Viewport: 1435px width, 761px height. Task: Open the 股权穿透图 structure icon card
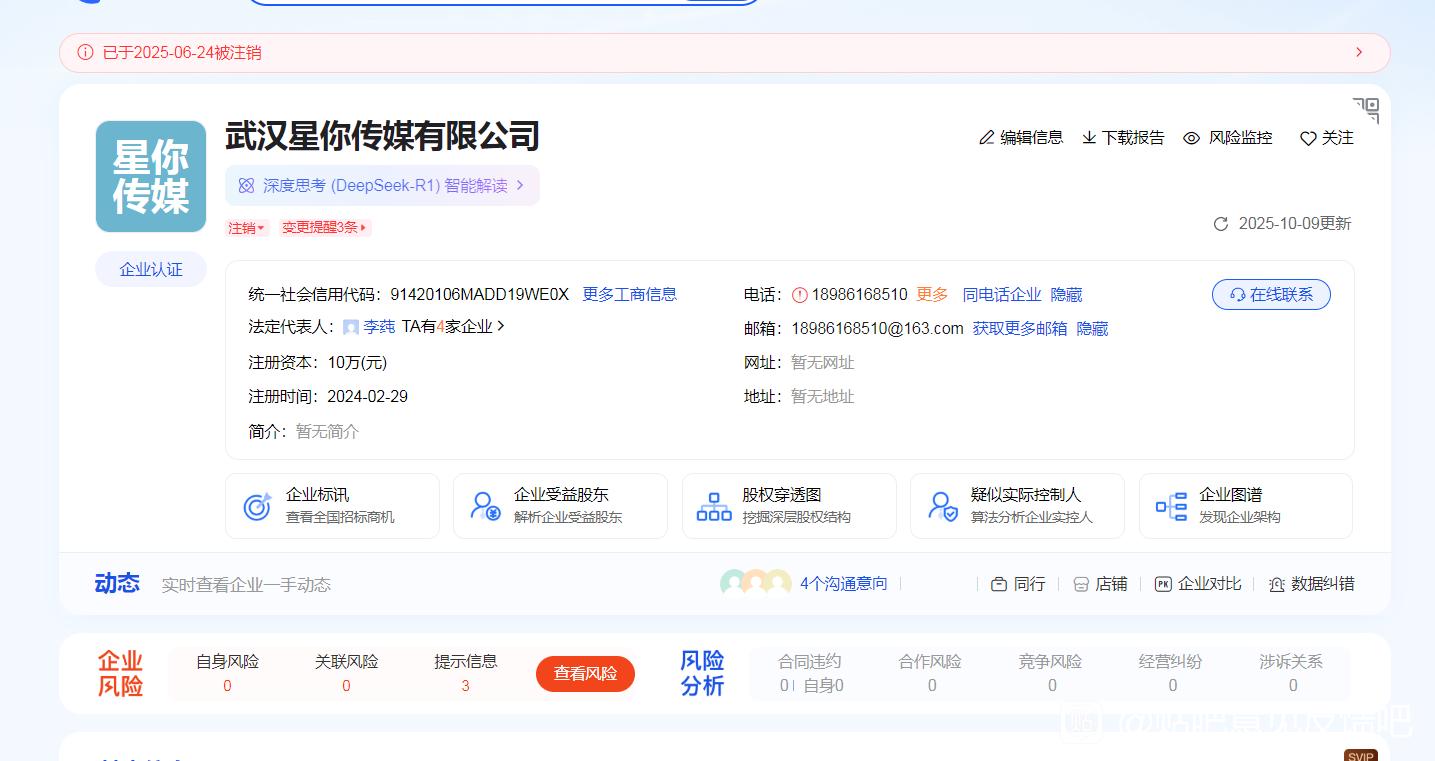(714, 506)
